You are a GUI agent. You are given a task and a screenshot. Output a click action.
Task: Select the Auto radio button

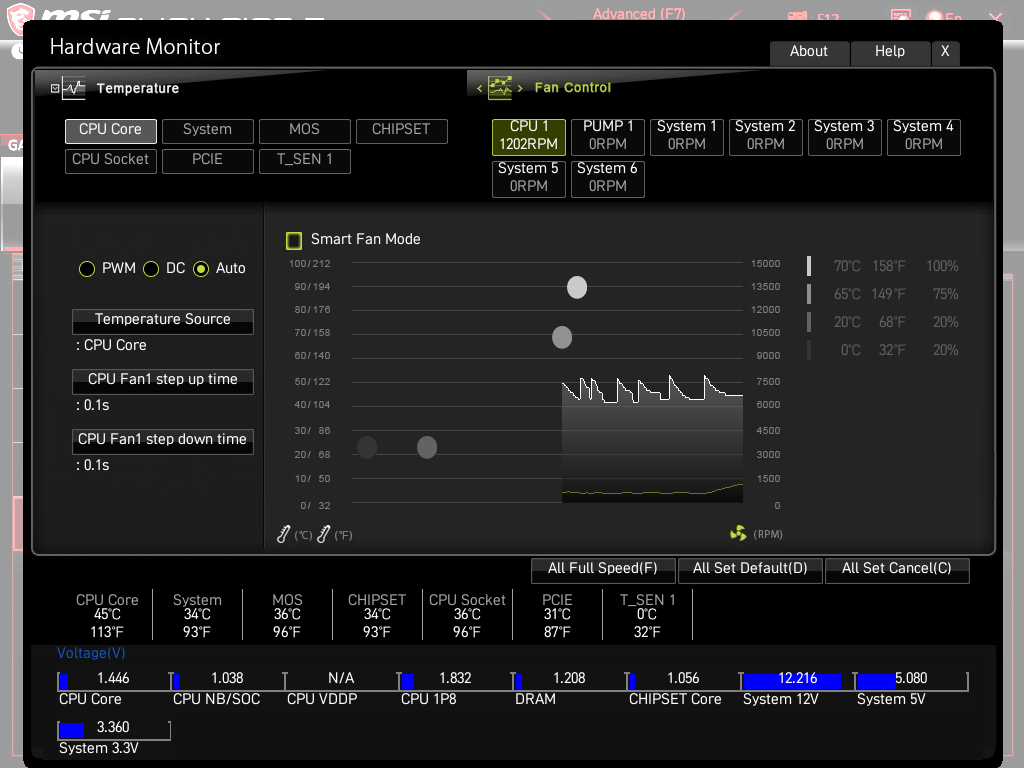click(201, 268)
